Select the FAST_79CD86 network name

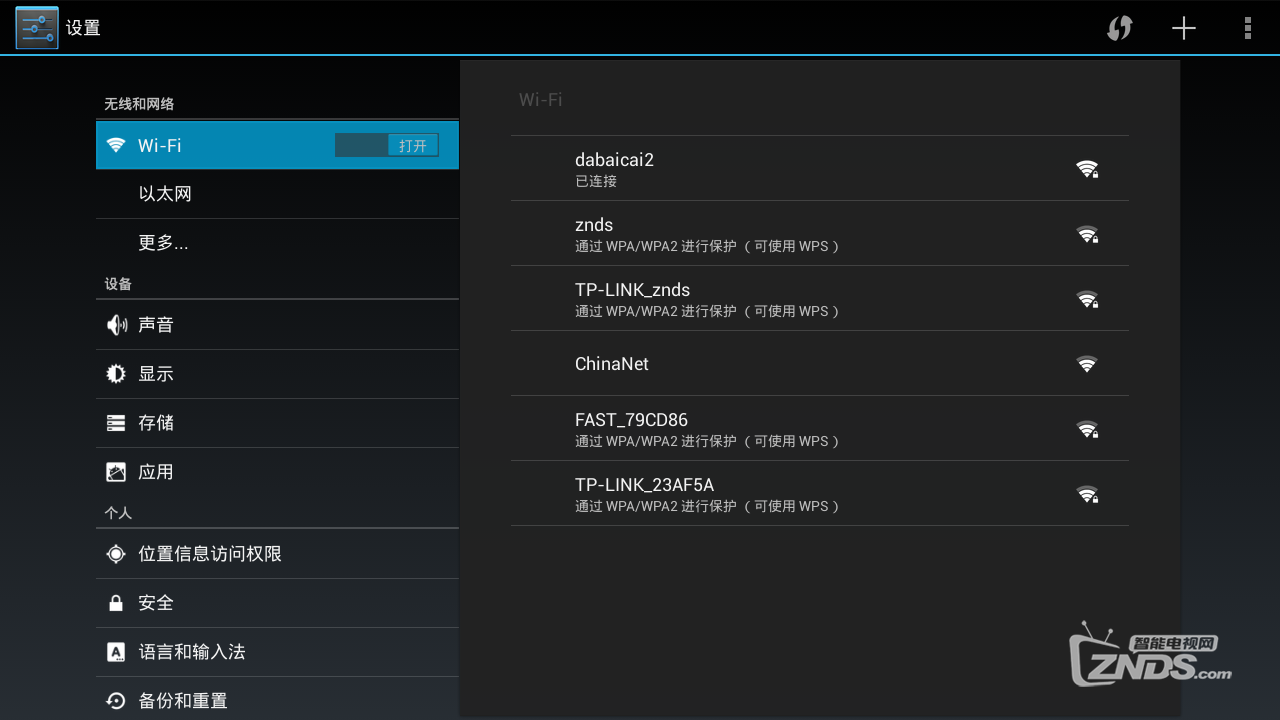[x=631, y=420]
